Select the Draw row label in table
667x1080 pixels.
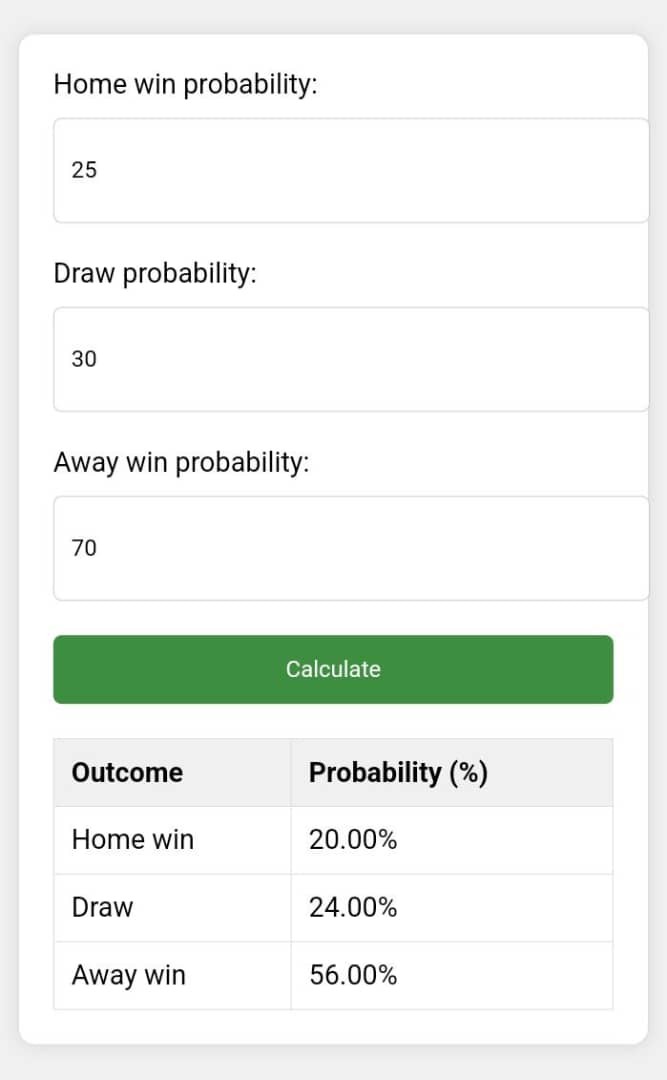[x=103, y=907]
